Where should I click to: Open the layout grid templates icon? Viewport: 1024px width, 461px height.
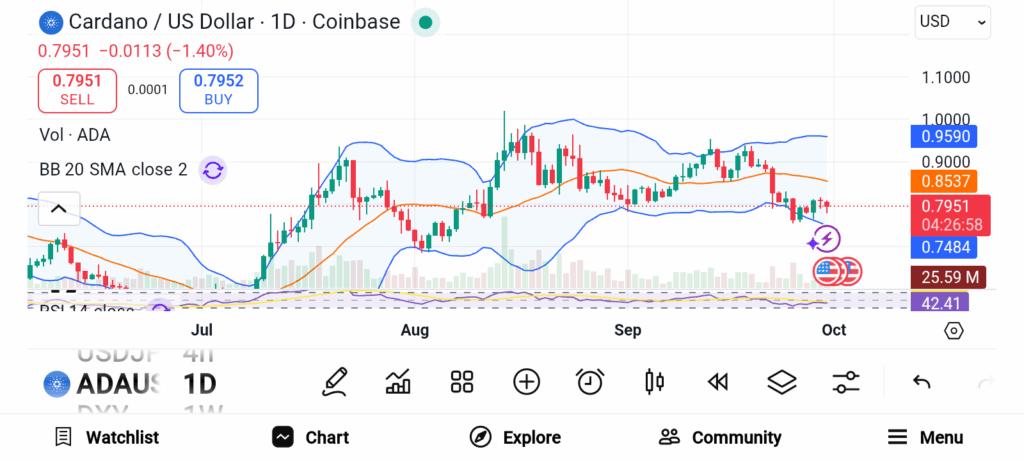pos(461,381)
